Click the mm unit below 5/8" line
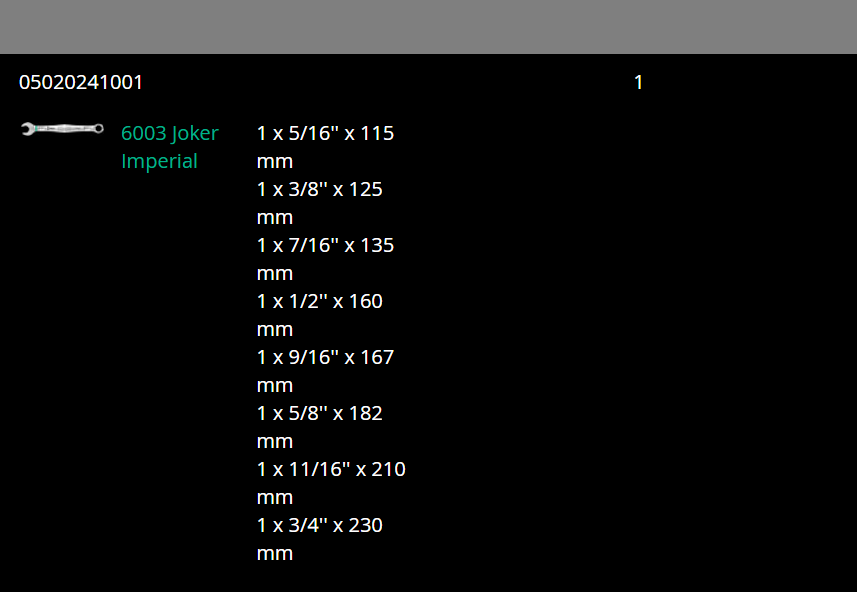The height and width of the screenshot is (592, 857). click(274, 441)
